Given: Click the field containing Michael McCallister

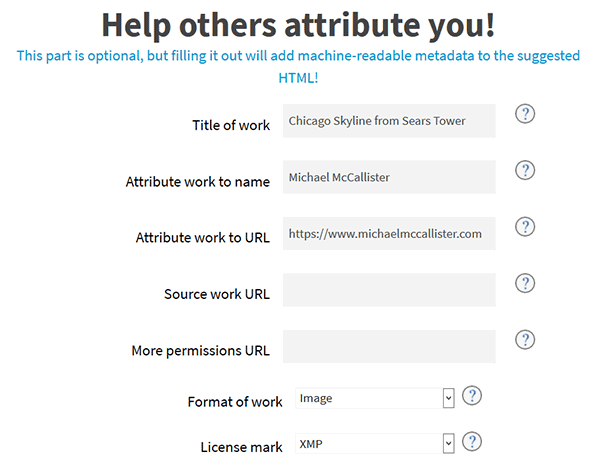Looking at the screenshot, I should (389, 177).
